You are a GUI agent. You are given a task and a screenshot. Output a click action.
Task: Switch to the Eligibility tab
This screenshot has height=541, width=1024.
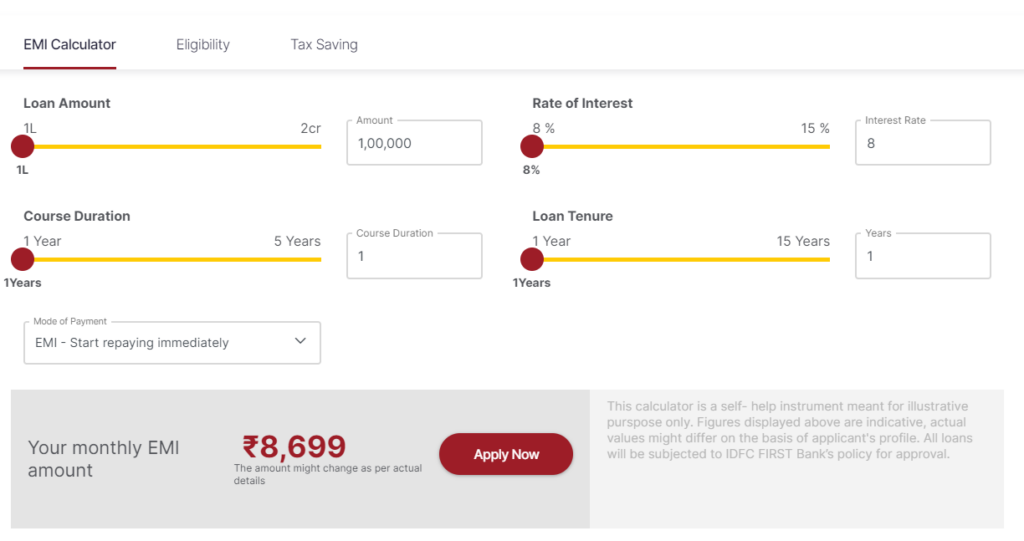click(x=202, y=44)
